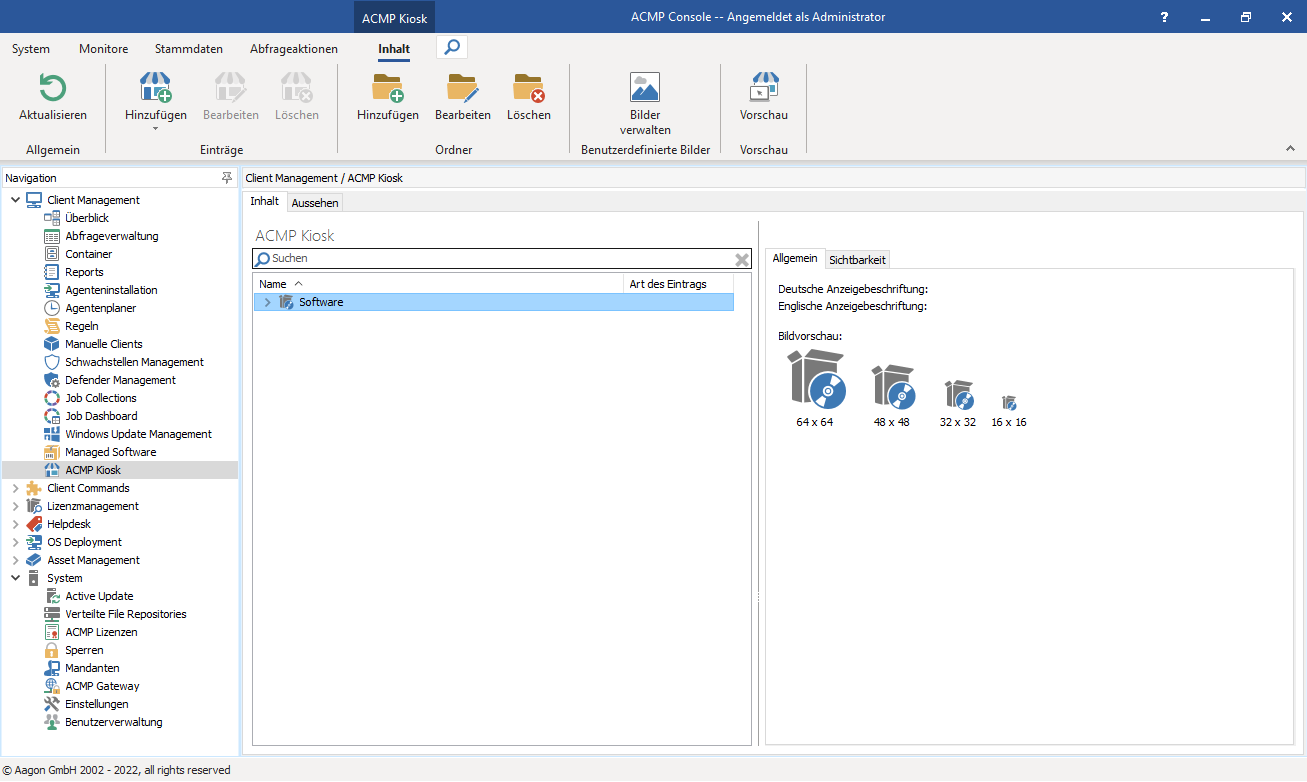1307x782 pixels.
Task: Select ACMP Kiosk in navigation
Action: coord(93,470)
